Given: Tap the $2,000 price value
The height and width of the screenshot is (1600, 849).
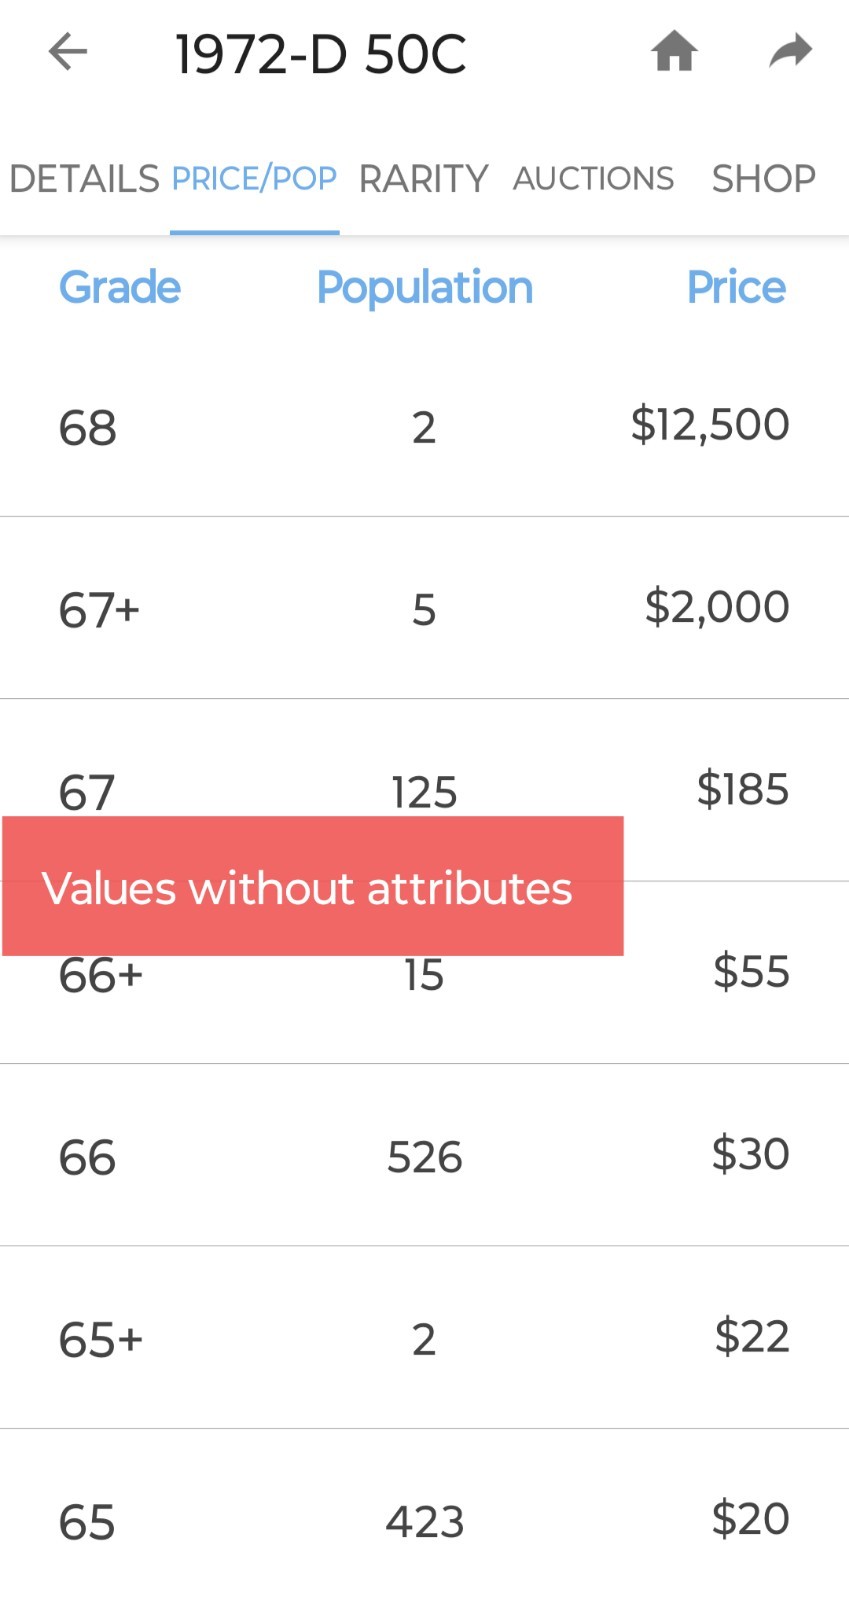Looking at the screenshot, I should [717, 607].
